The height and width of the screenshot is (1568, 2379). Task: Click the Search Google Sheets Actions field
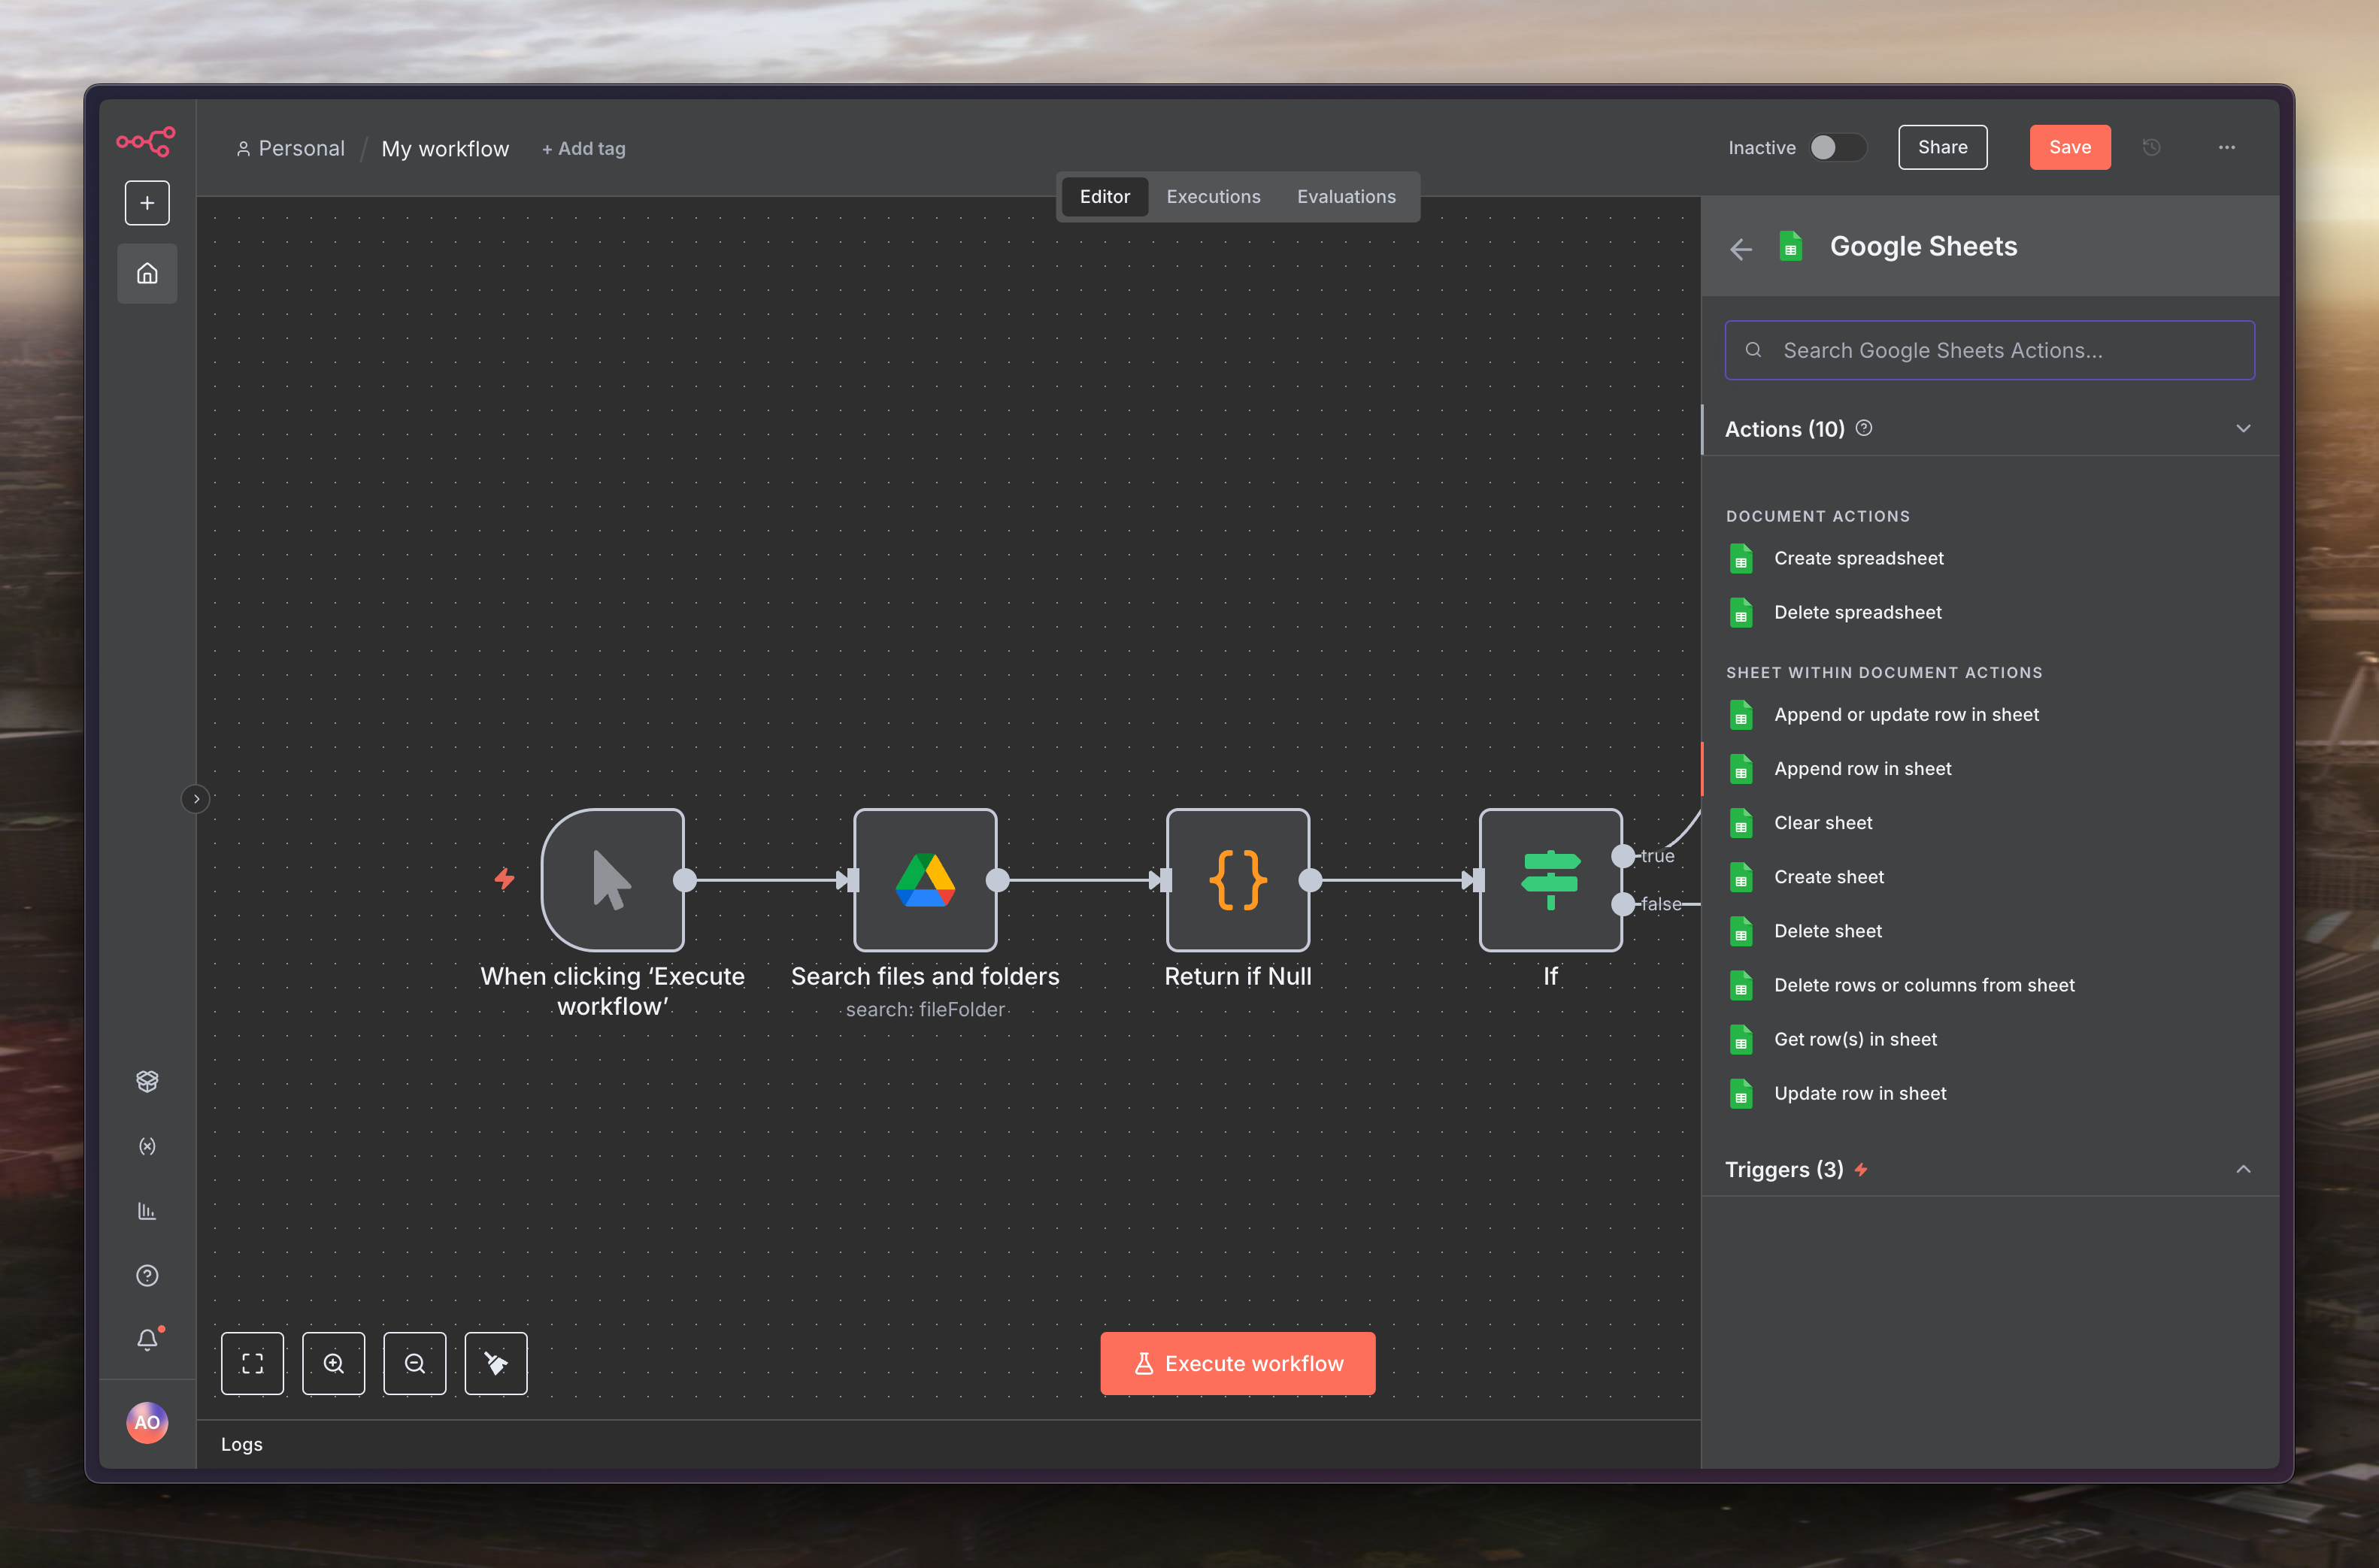pyautogui.click(x=1990, y=350)
